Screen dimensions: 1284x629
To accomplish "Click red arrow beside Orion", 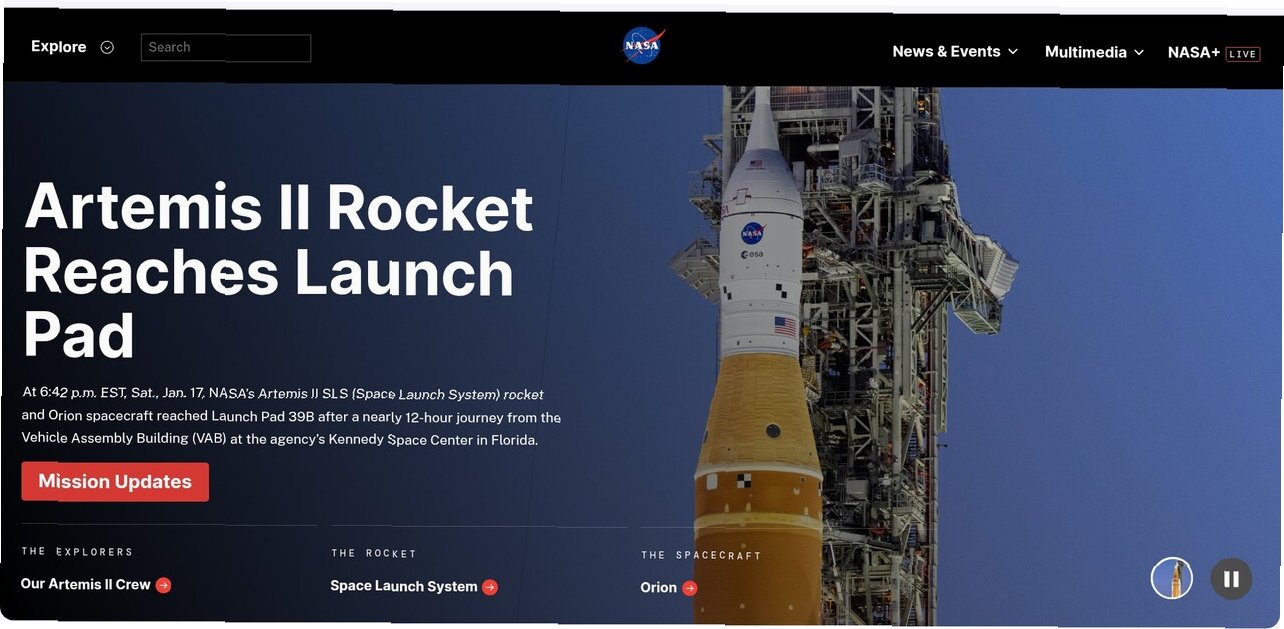I will point(690,588).
